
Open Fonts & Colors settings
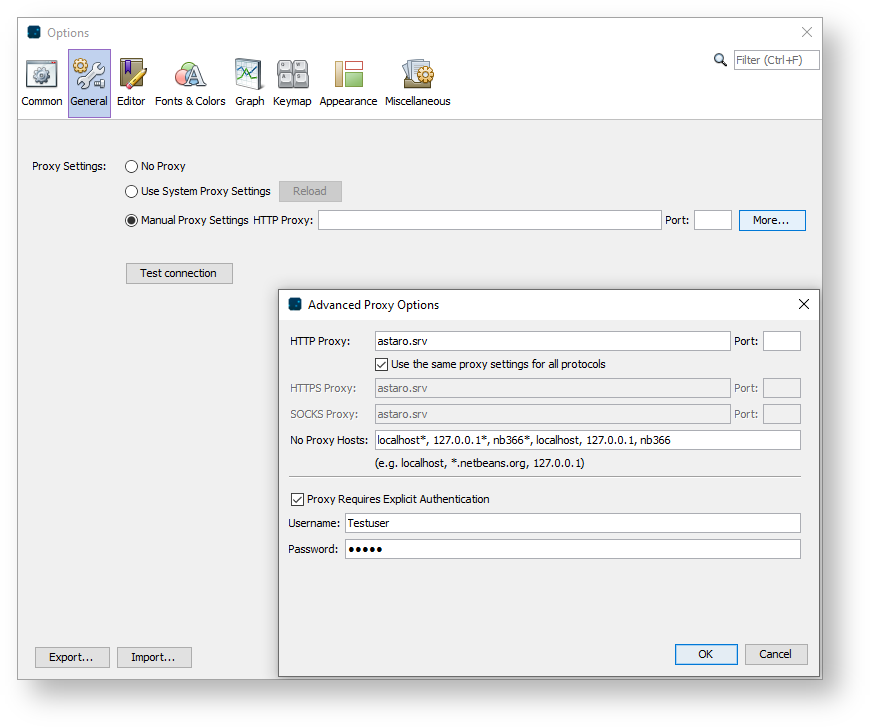(190, 83)
